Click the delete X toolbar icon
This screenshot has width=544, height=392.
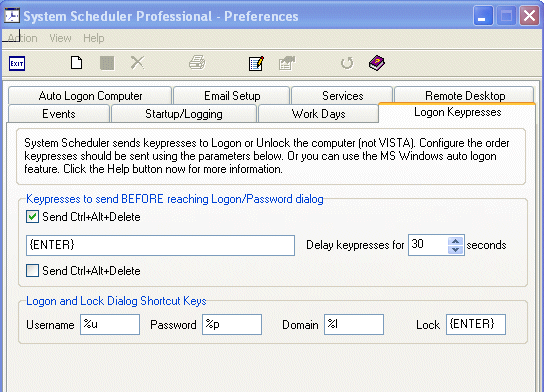pyautogui.click(x=137, y=63)
